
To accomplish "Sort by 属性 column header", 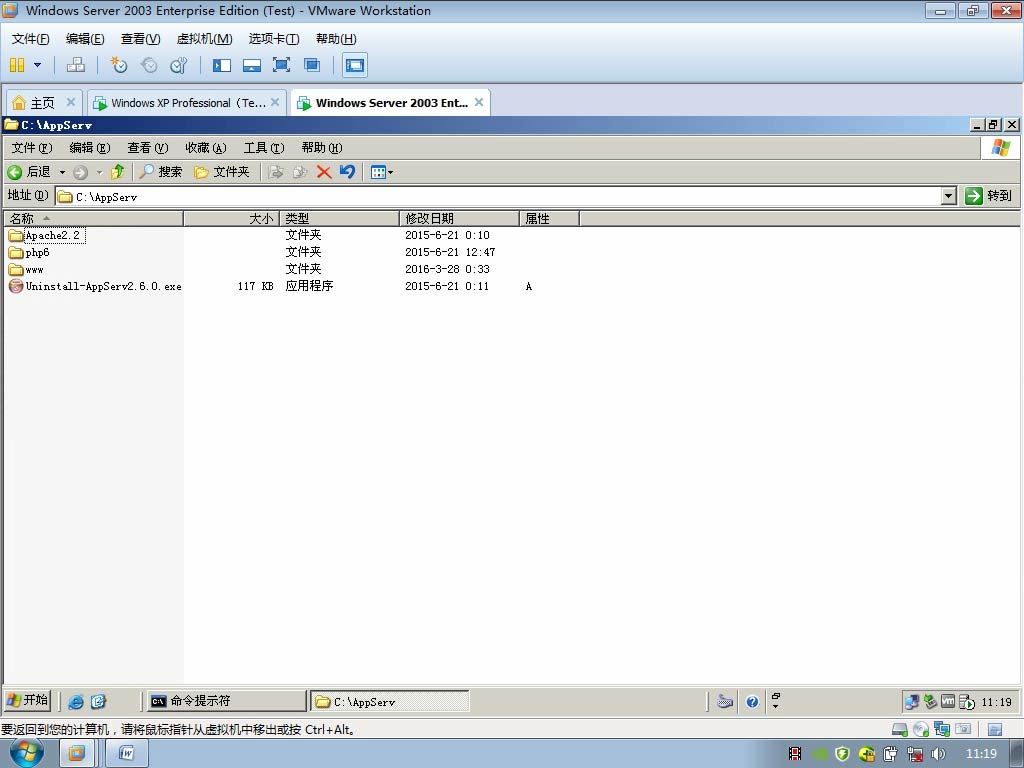I will coord(549,219).
